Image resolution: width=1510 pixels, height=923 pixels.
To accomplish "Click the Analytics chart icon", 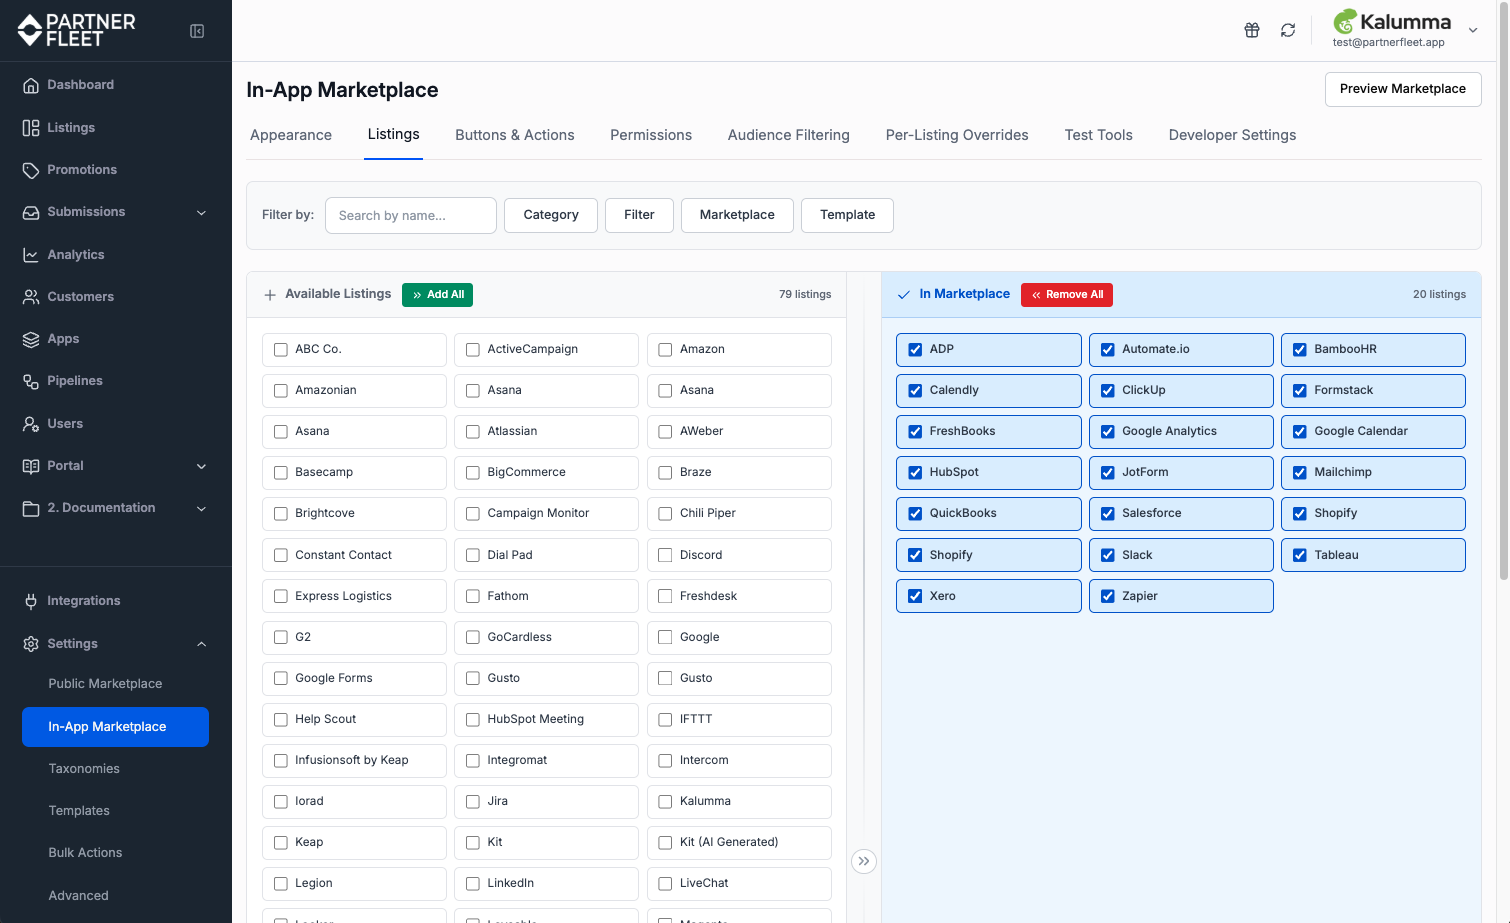I will point(31,255).
